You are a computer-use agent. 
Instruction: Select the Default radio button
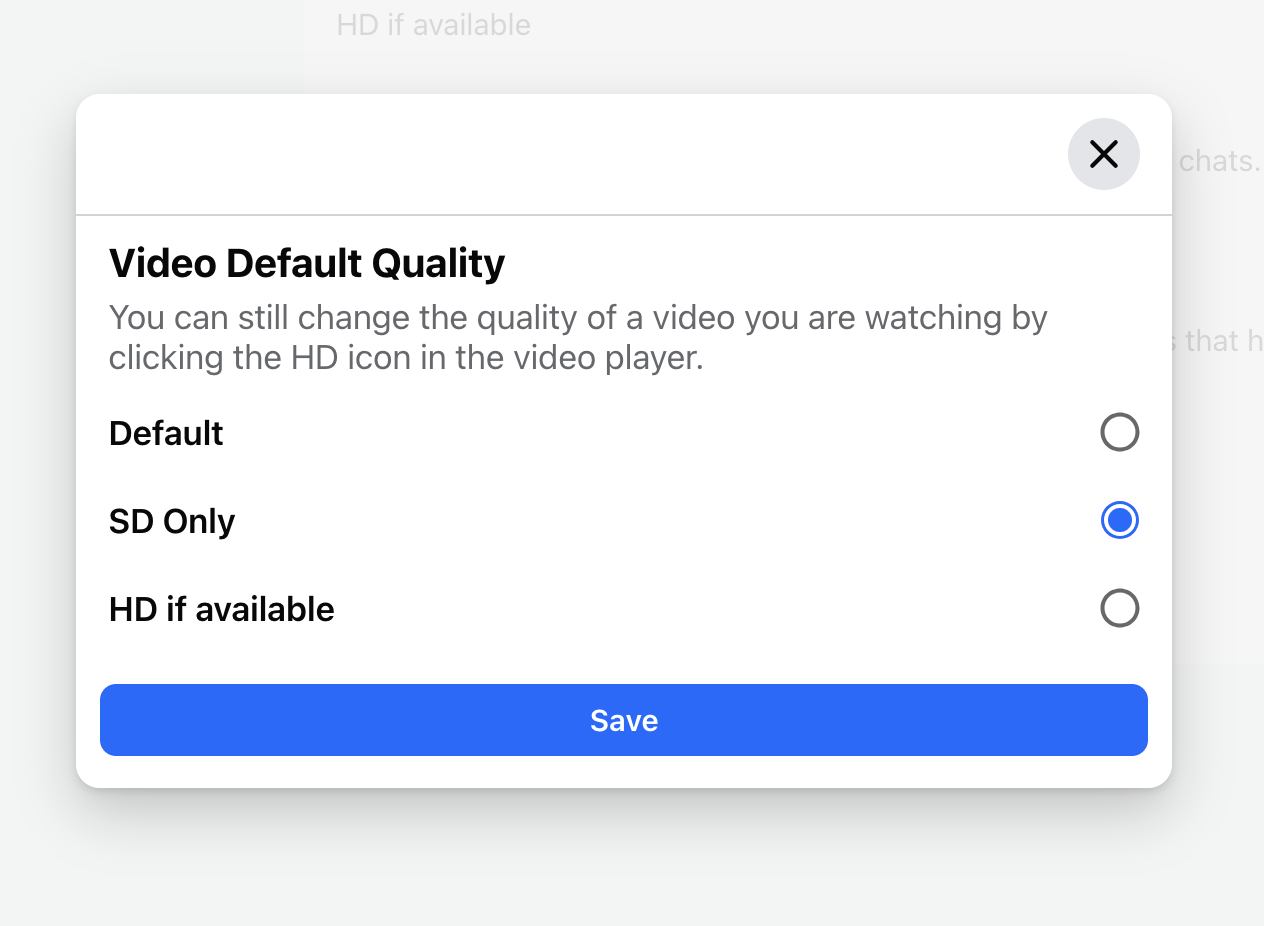pos(1119,432)
